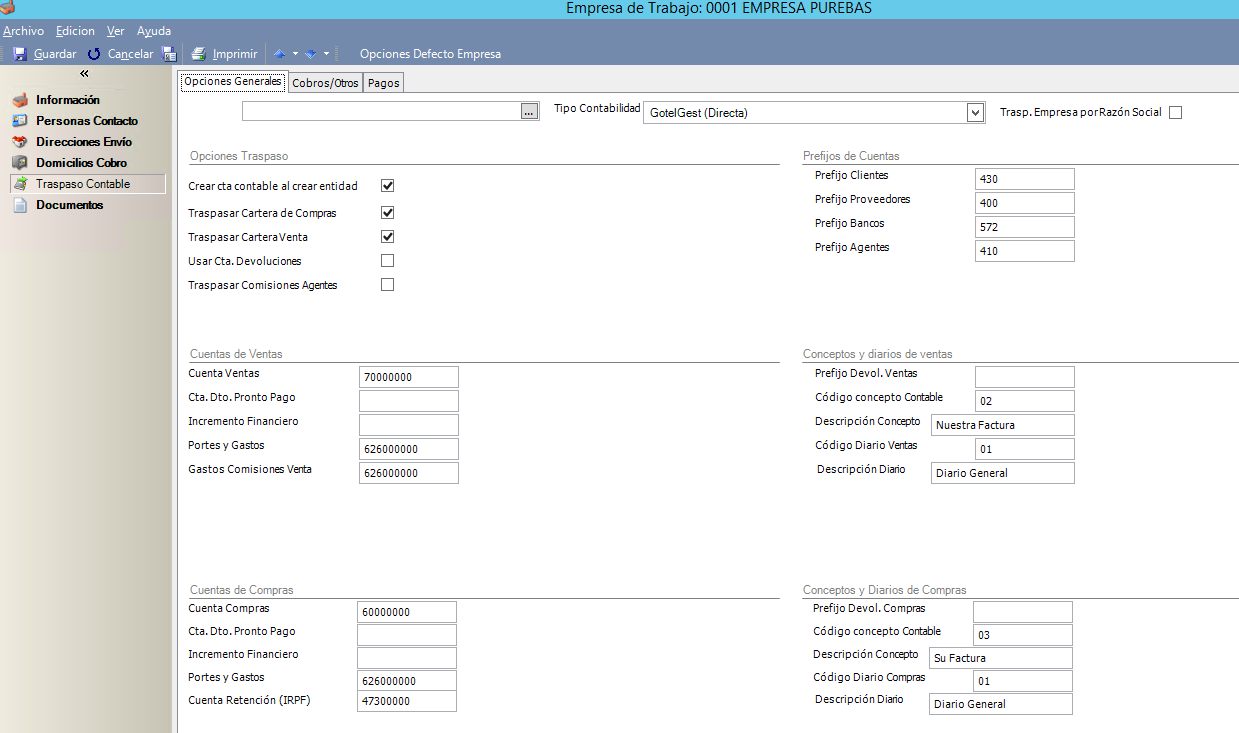Select Traspaso Contable in the sidebar
The width and height of the screenshot is (1239, 733).
[x=88, y=184]
